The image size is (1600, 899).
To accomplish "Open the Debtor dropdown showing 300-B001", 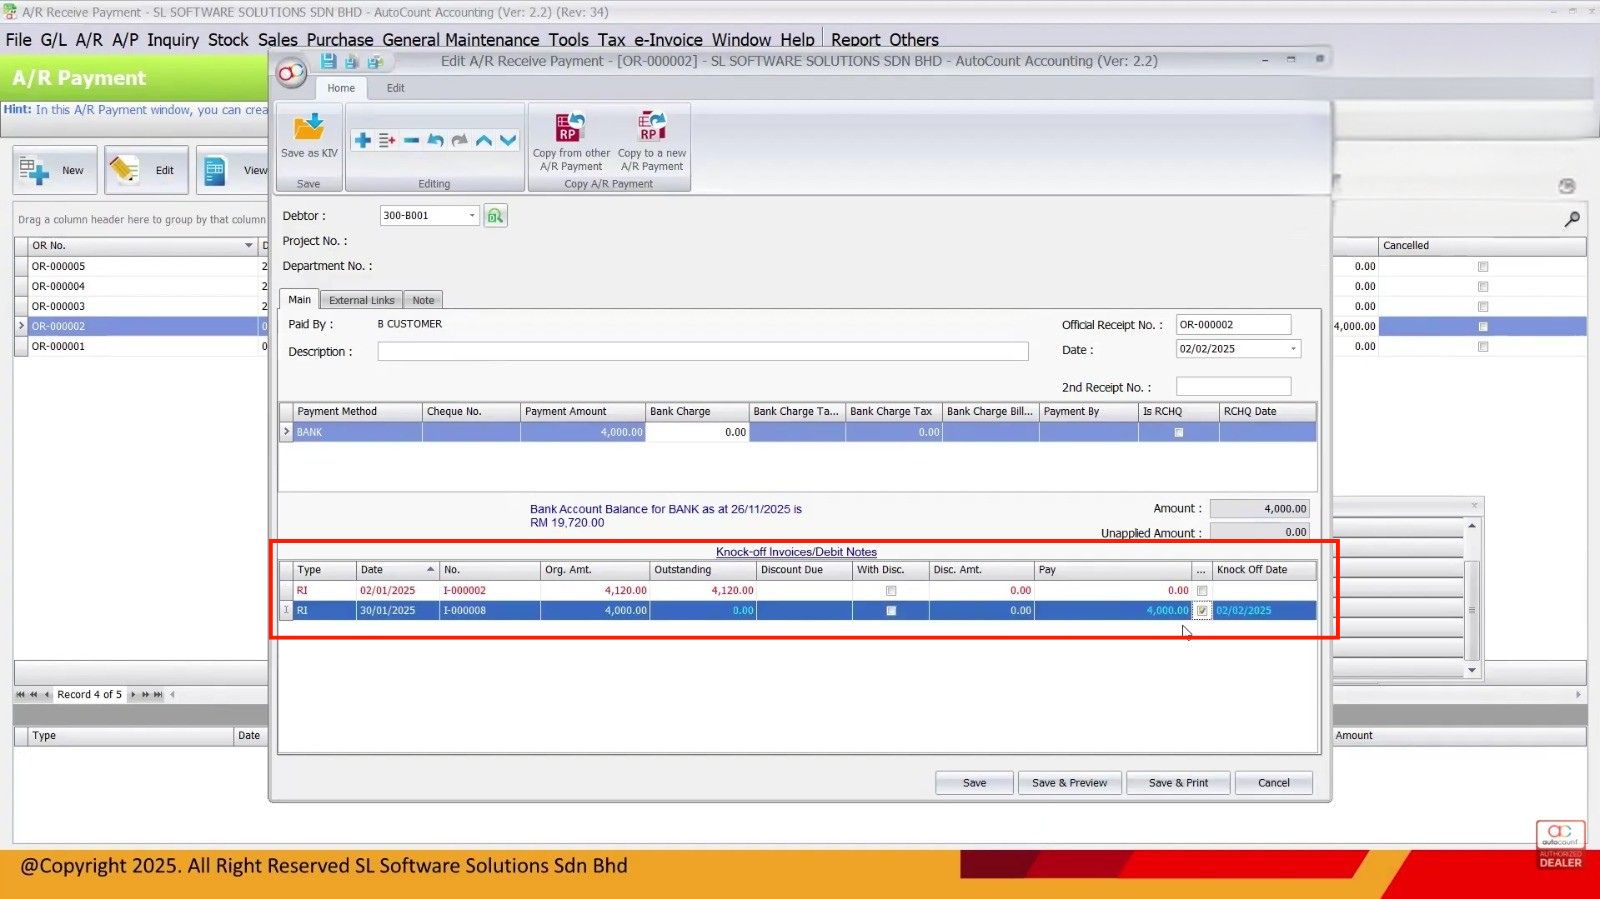I will click(x=472, y=216).
